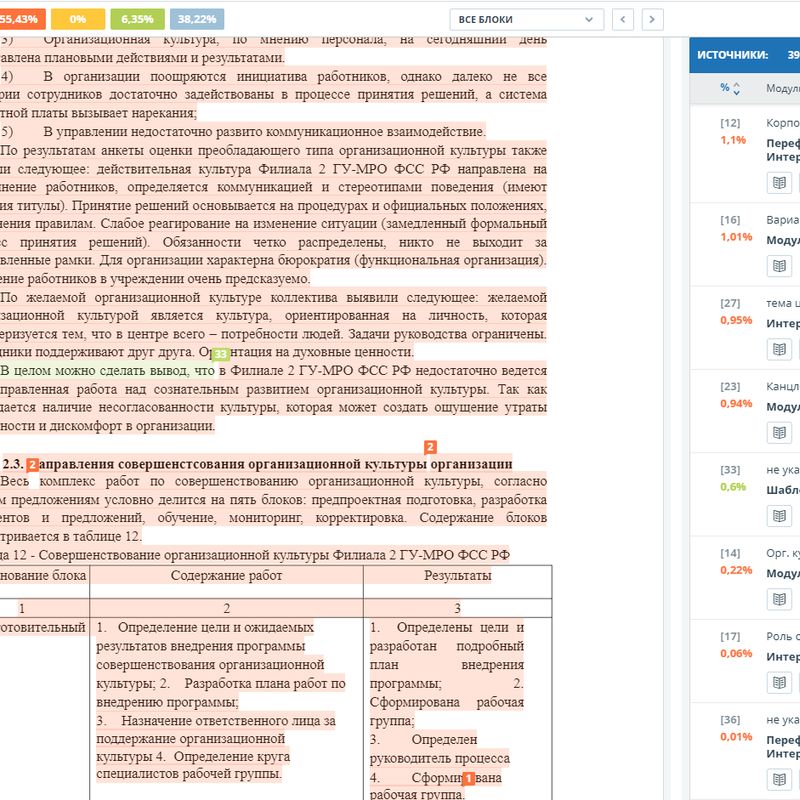Open book icon for source [23]
Screen dimensions: 800x800
(x=780, y=432)
